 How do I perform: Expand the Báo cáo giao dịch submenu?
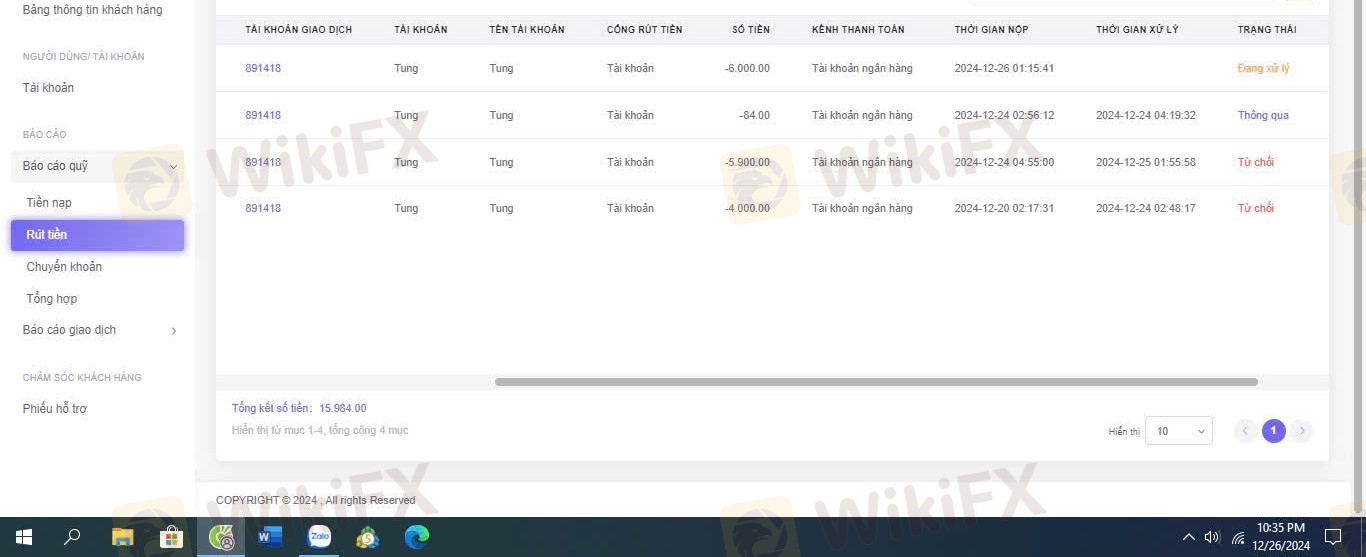[x=97, y=330]
